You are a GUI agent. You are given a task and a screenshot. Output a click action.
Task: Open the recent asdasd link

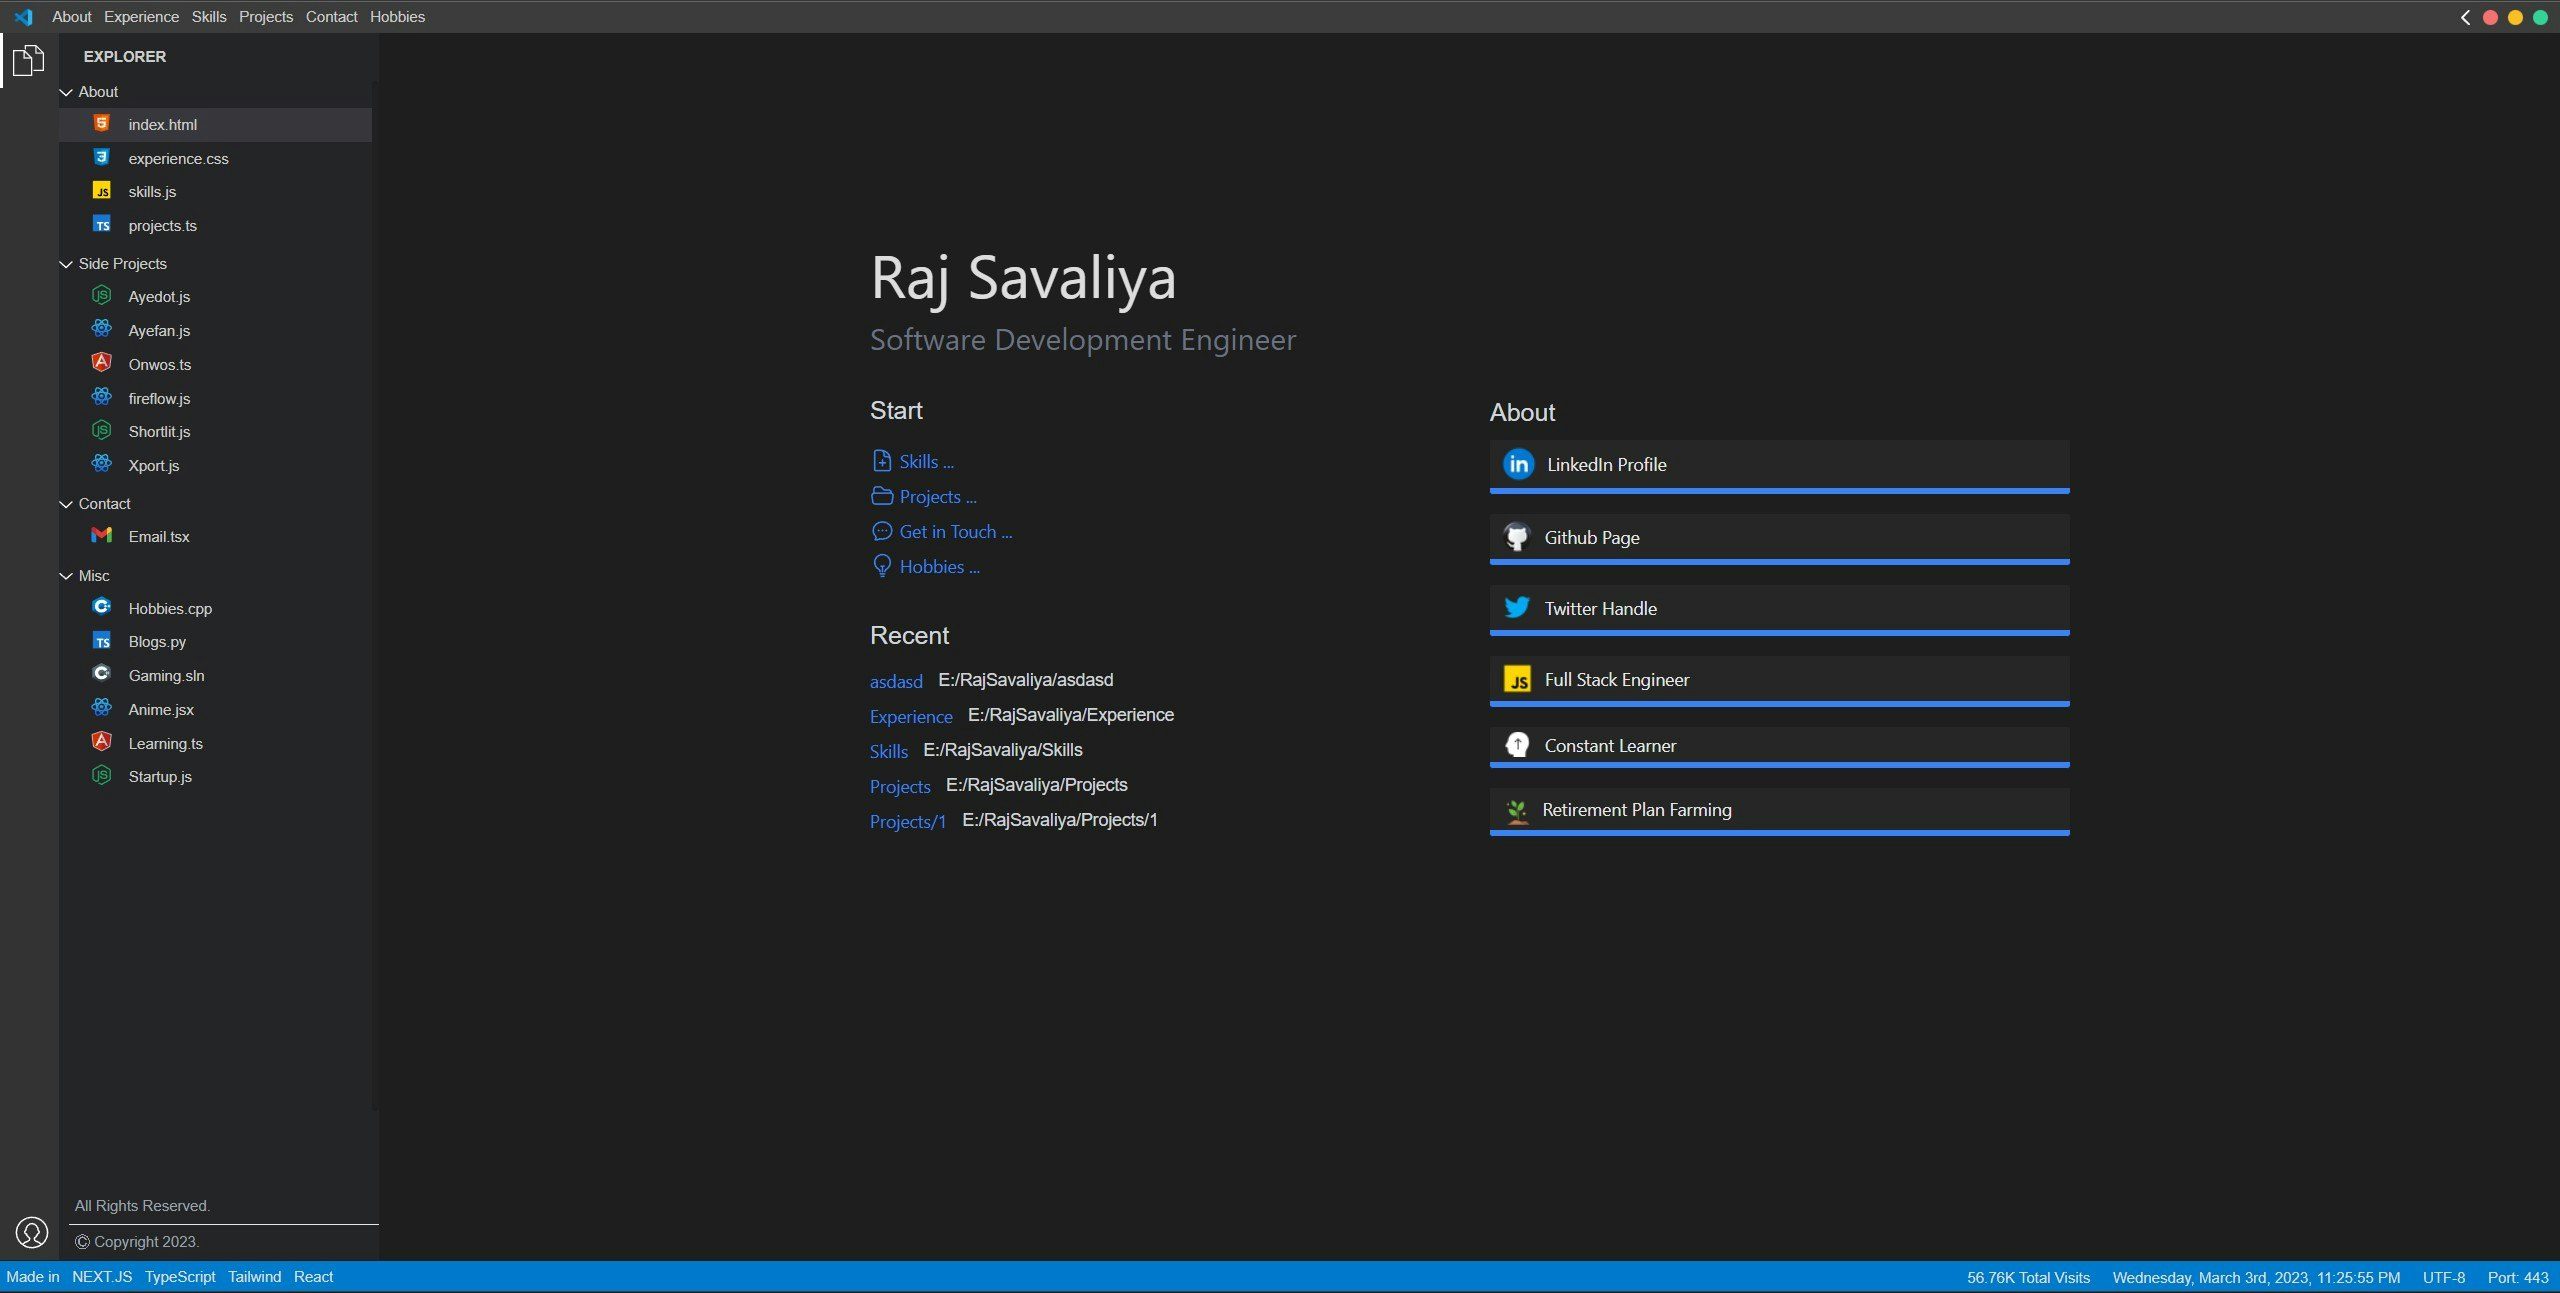click(x=896, y=682)
